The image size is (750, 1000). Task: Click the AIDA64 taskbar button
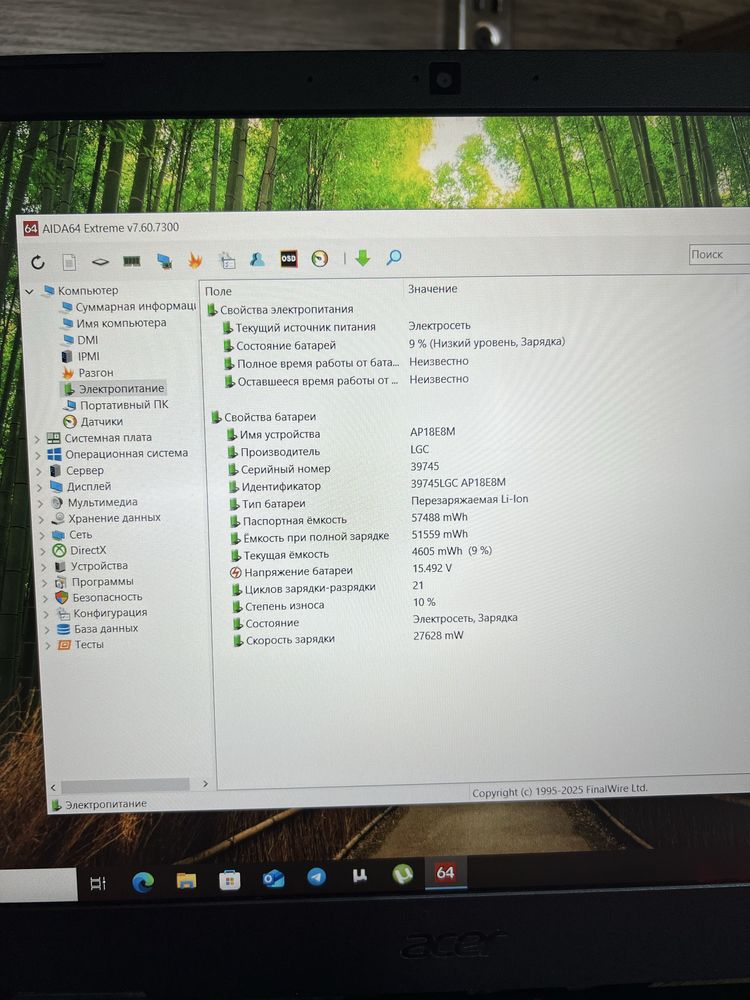(x=445, y=872)
